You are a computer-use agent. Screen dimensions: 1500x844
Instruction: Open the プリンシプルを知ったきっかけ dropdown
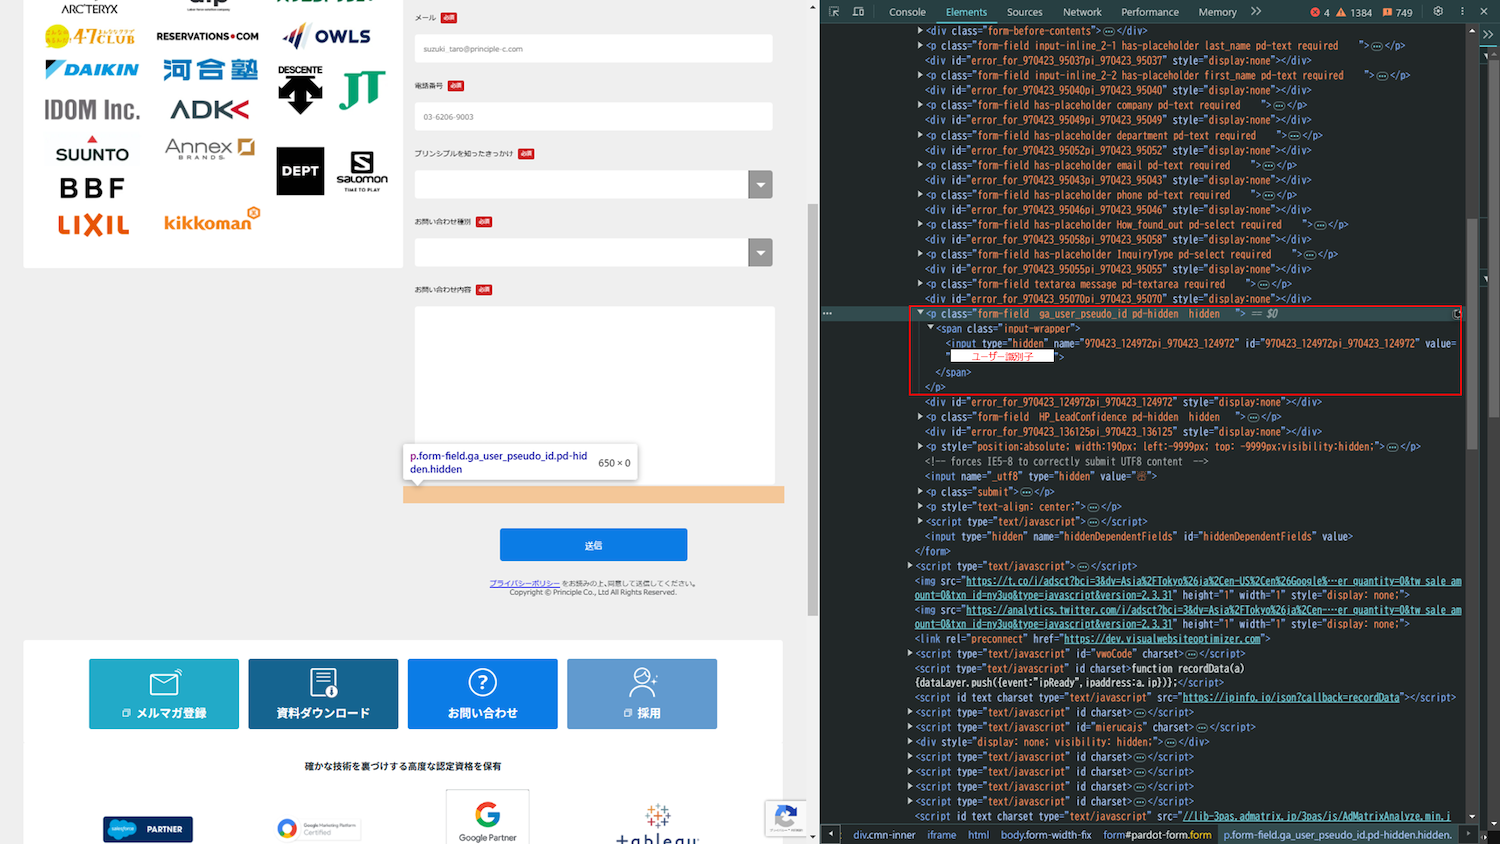pyautogui.click(x=593, y=184)
